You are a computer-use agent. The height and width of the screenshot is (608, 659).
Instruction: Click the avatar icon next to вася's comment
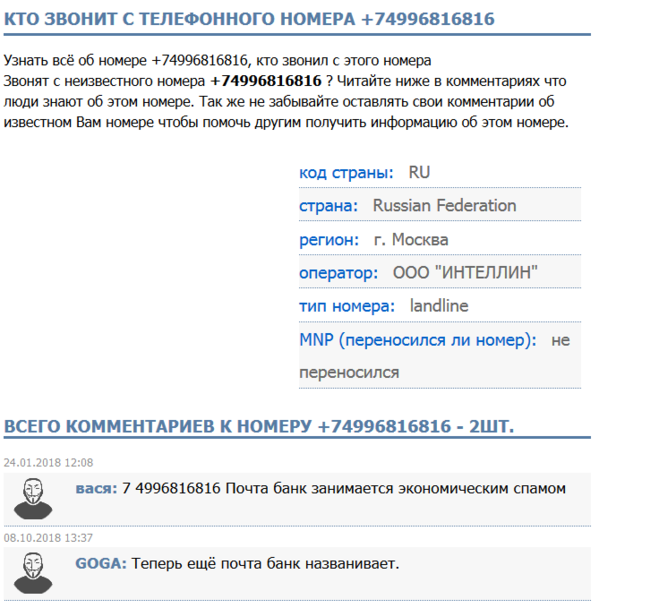[x=34, y=497]
